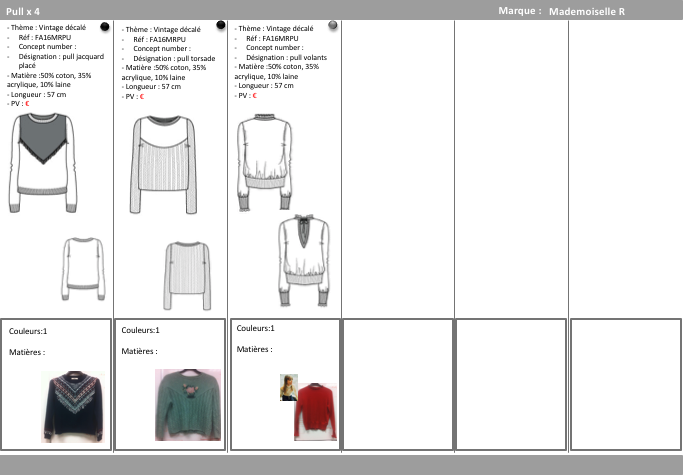683x475 pixels.
Task: Click "Thème : Vintage décalé" in jacquard column
Action: click(48, 27)
